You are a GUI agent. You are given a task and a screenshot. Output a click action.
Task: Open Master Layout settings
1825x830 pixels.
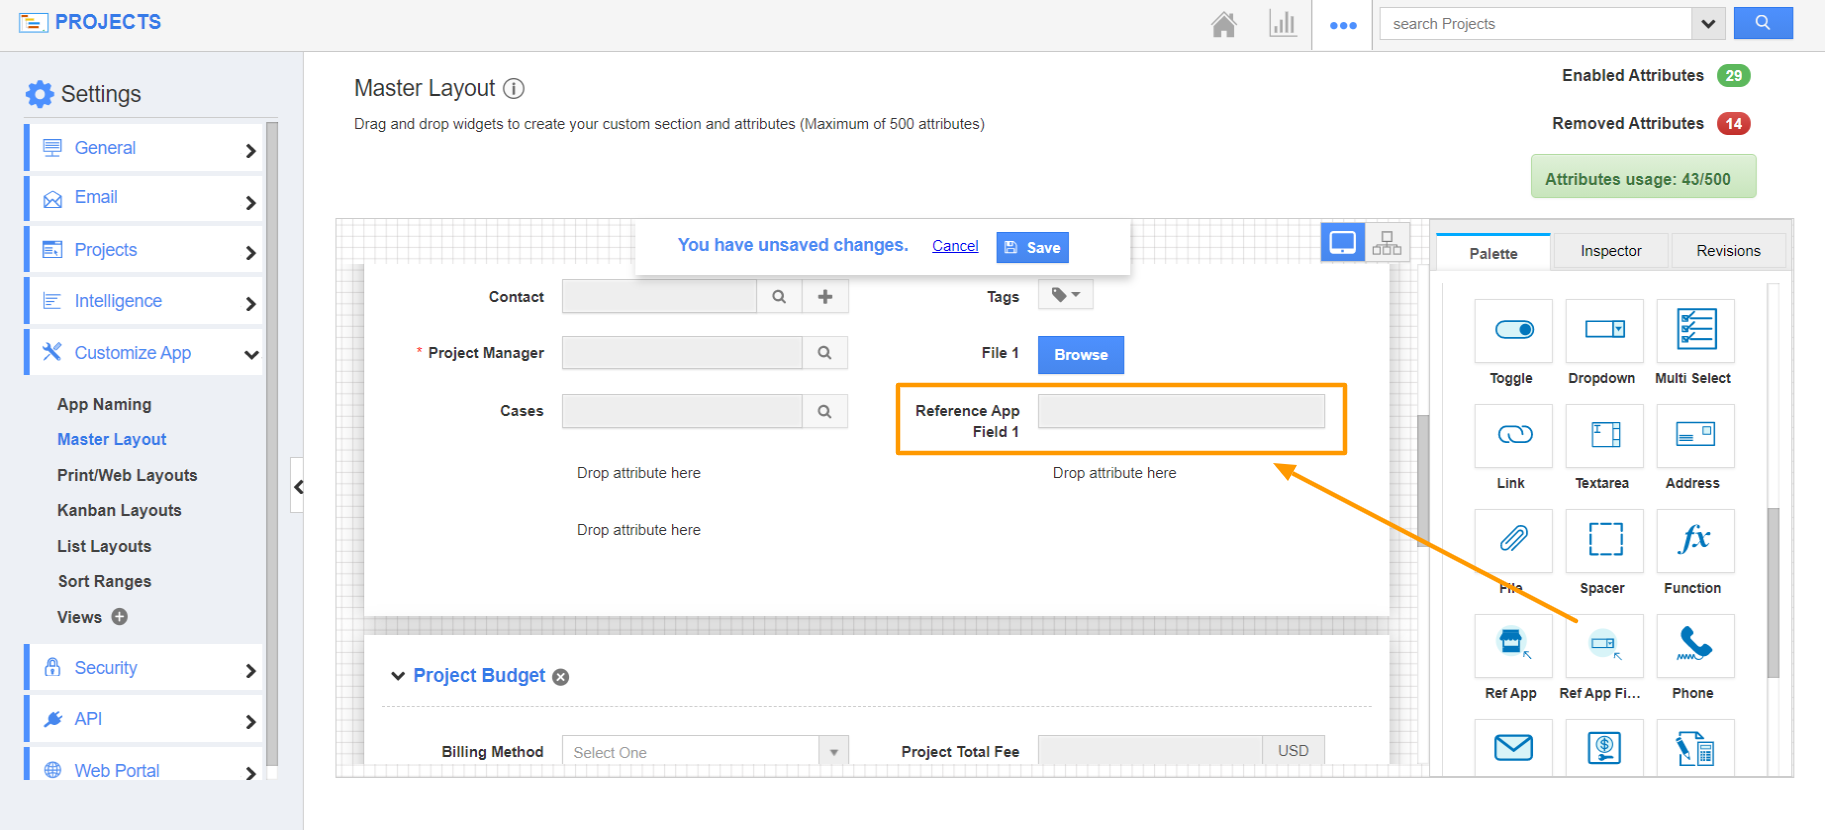tap(112, 439)
